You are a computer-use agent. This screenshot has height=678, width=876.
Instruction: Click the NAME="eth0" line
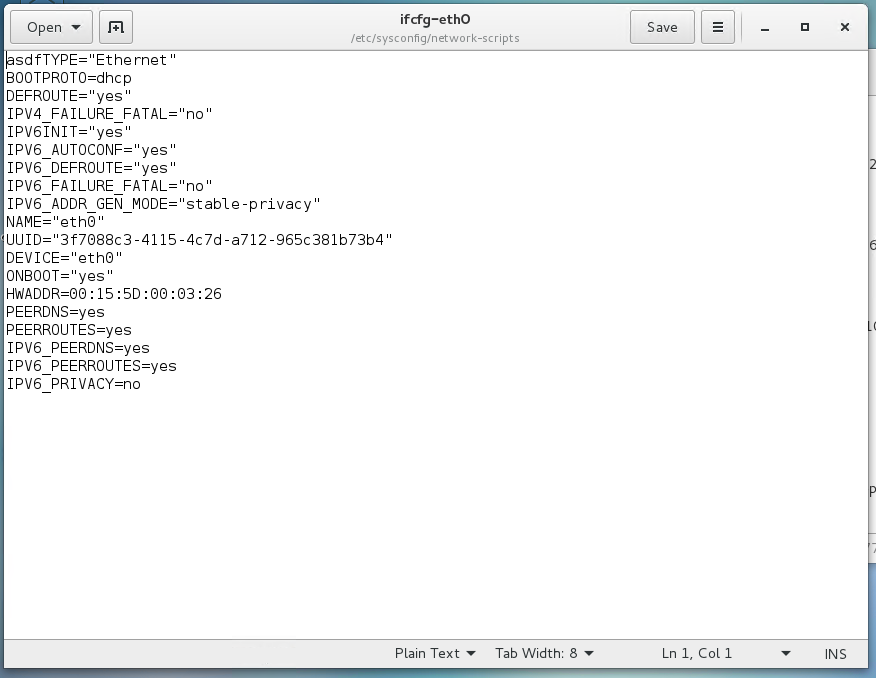pyautogui.click(x=55, y=222)
